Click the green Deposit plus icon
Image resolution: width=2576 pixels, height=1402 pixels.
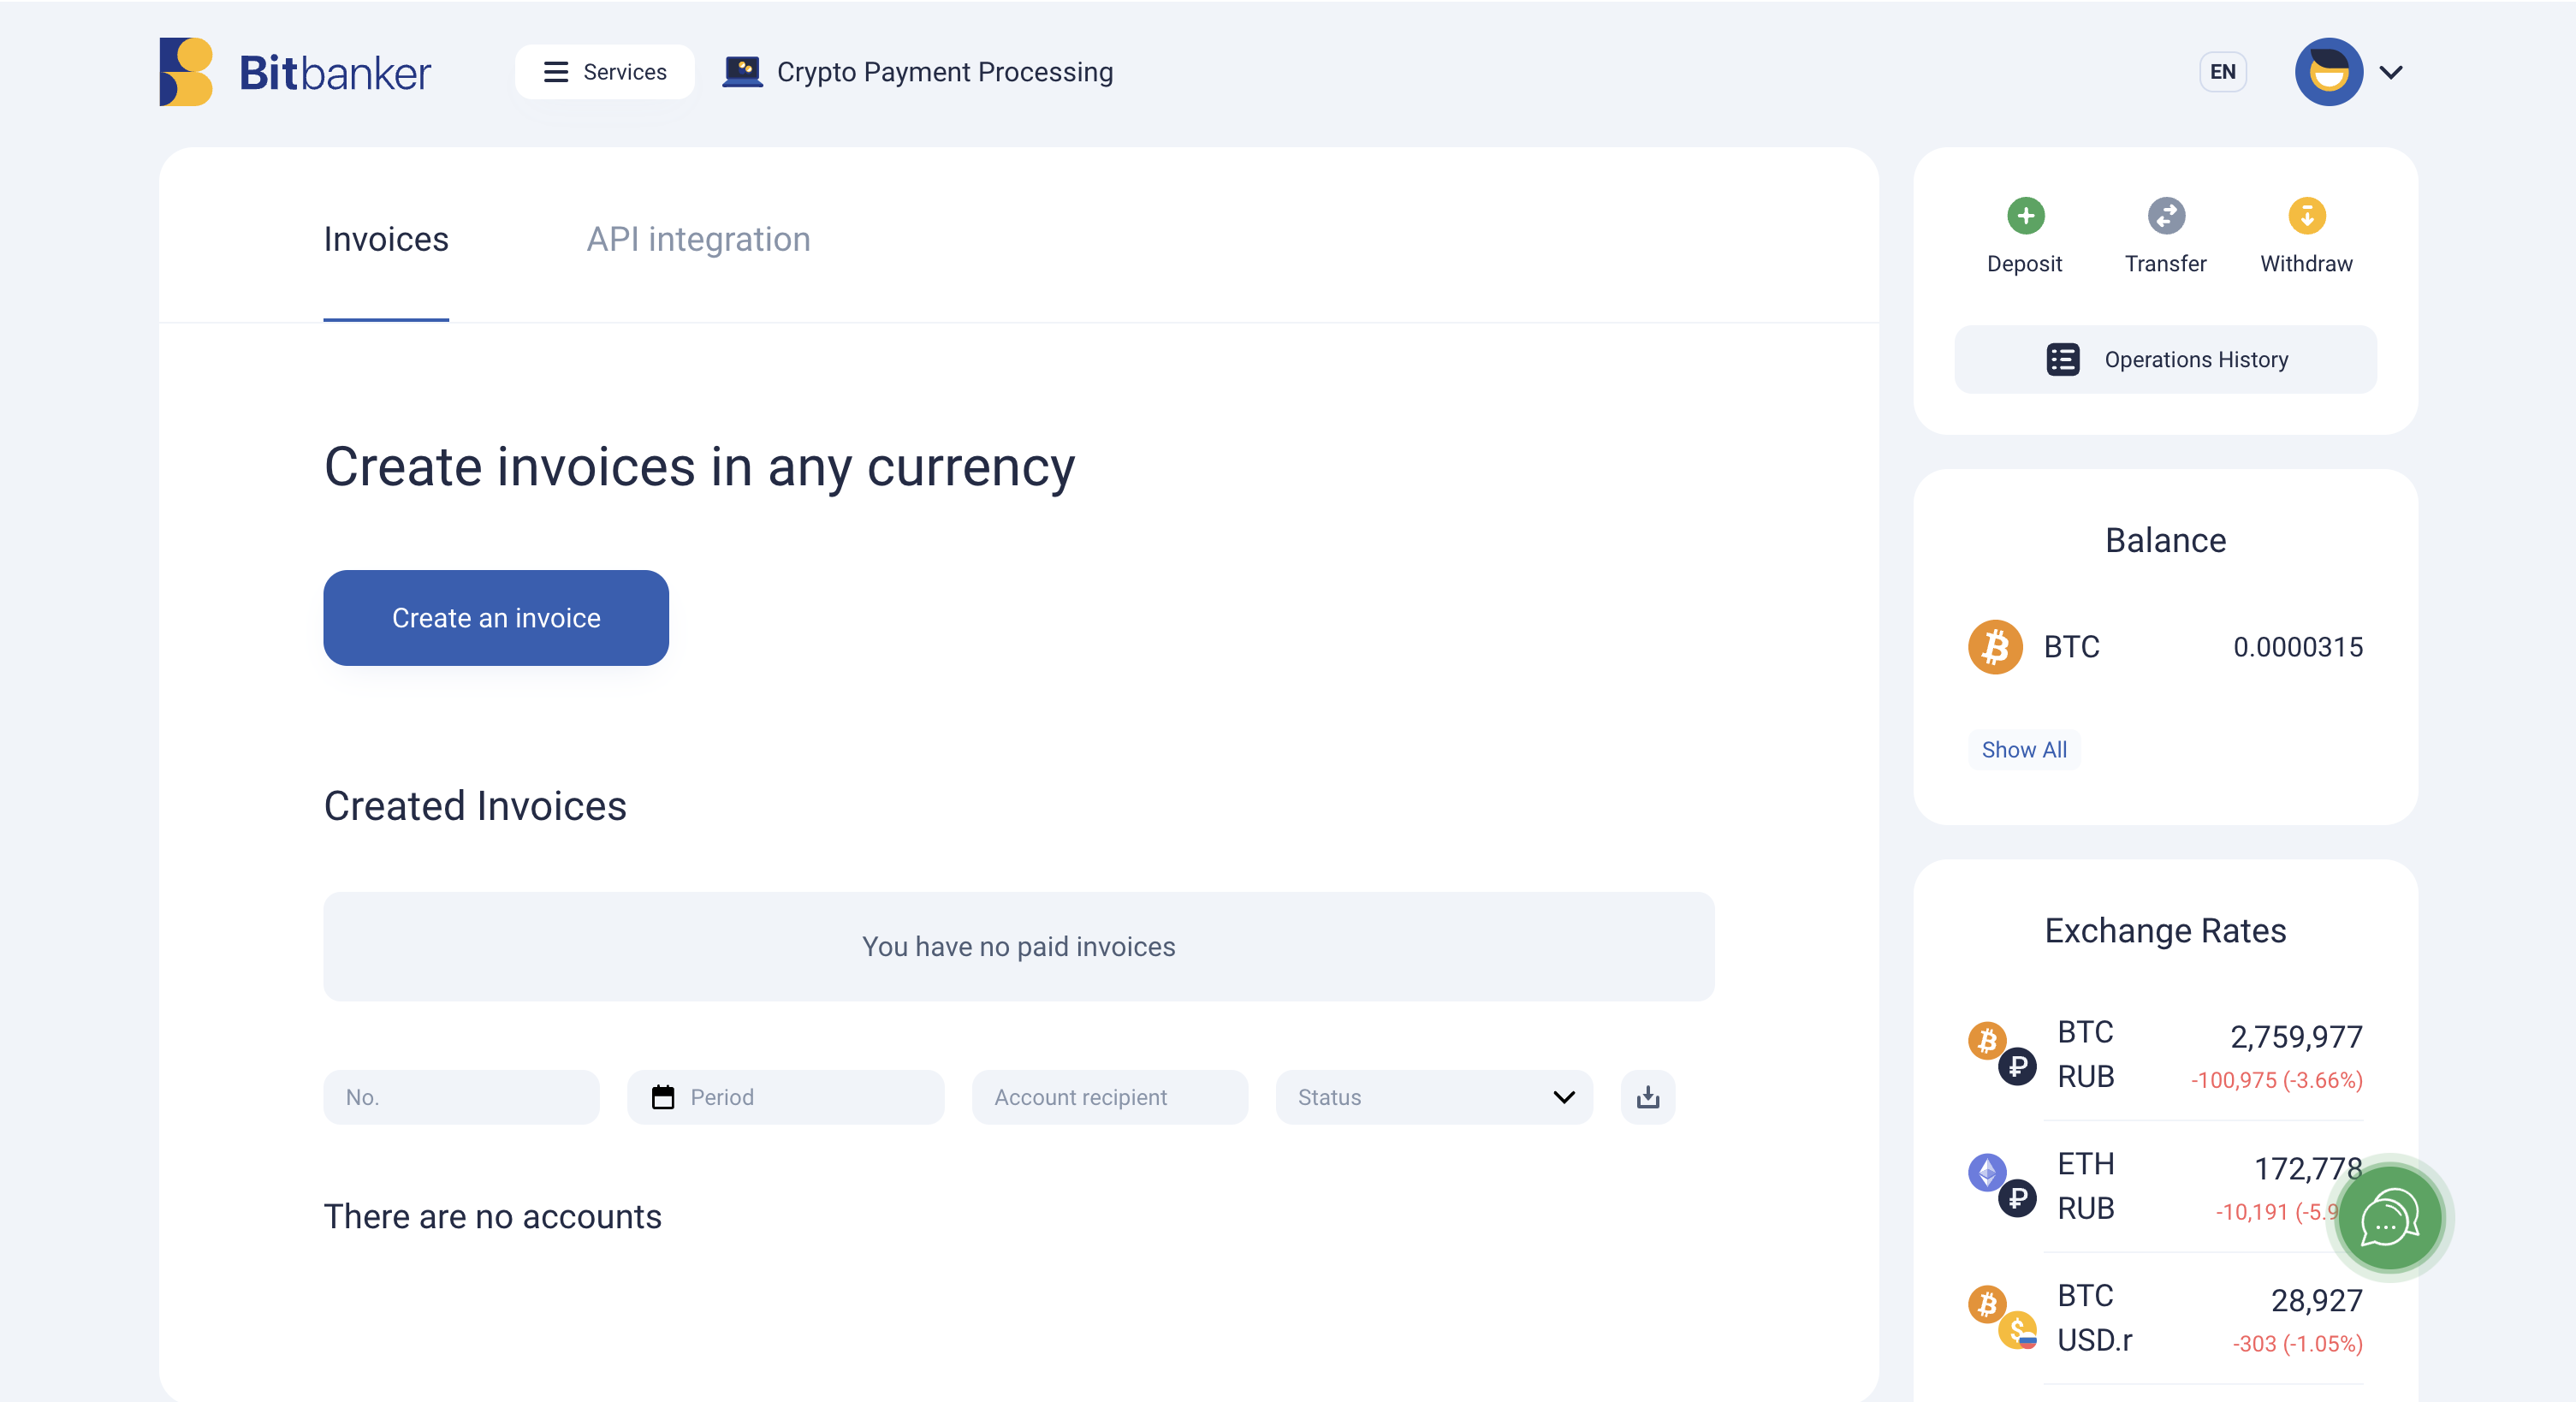pyautogui.click(x=2025, y=215)
